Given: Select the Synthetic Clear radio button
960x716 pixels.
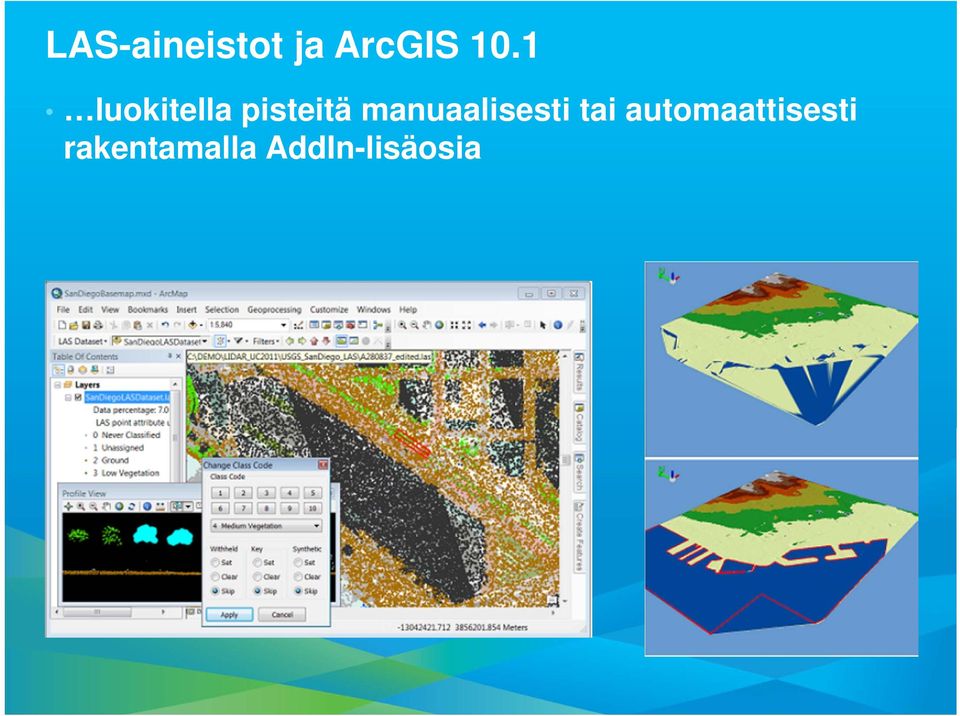Looking at the screenshot, I should (298, 577).
